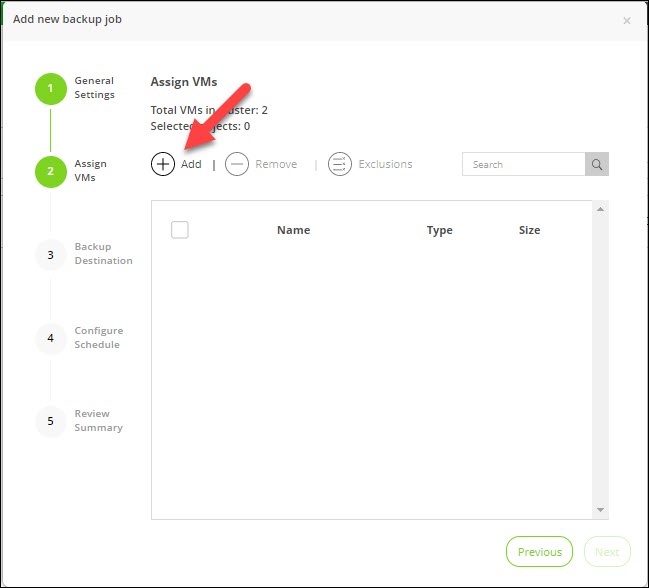Sort VMs by Name column header
The image size is (649, 588).
coord(293,230)
